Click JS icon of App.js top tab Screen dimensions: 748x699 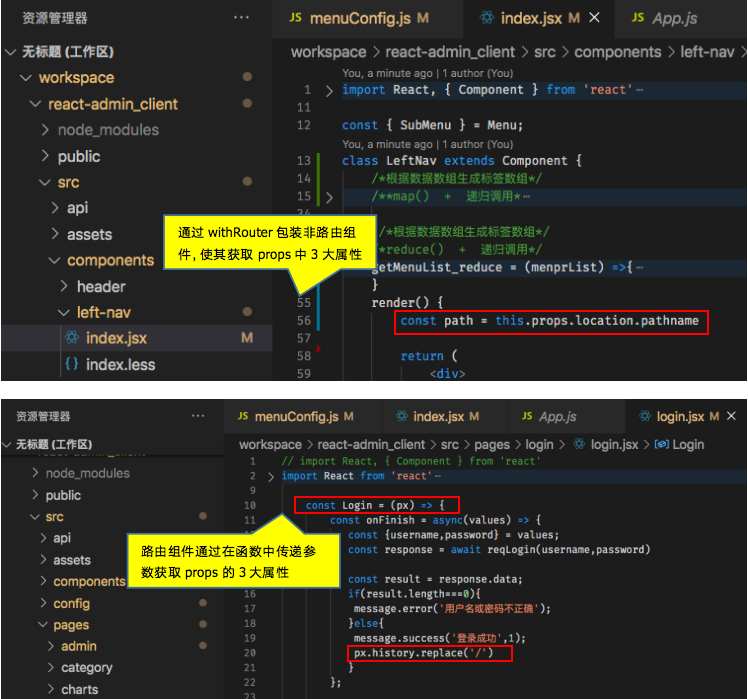(x=638, y=18)
